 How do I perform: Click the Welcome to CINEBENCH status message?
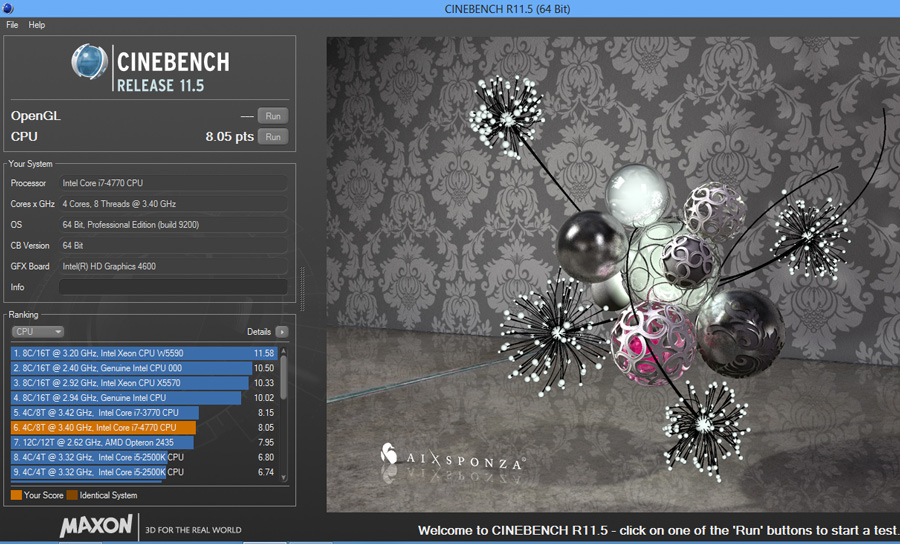[658, 530]
